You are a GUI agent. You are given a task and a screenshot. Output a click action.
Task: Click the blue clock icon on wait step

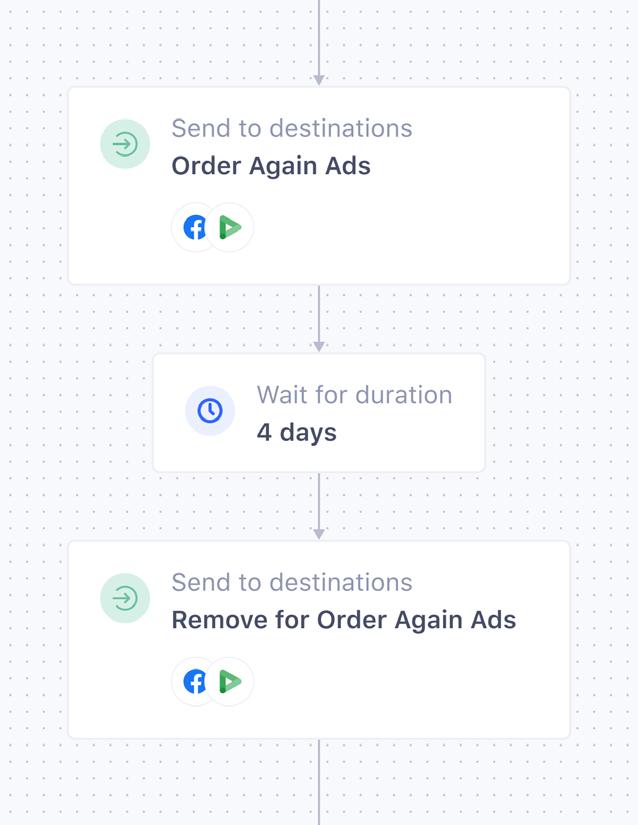(x=210, y=410)
